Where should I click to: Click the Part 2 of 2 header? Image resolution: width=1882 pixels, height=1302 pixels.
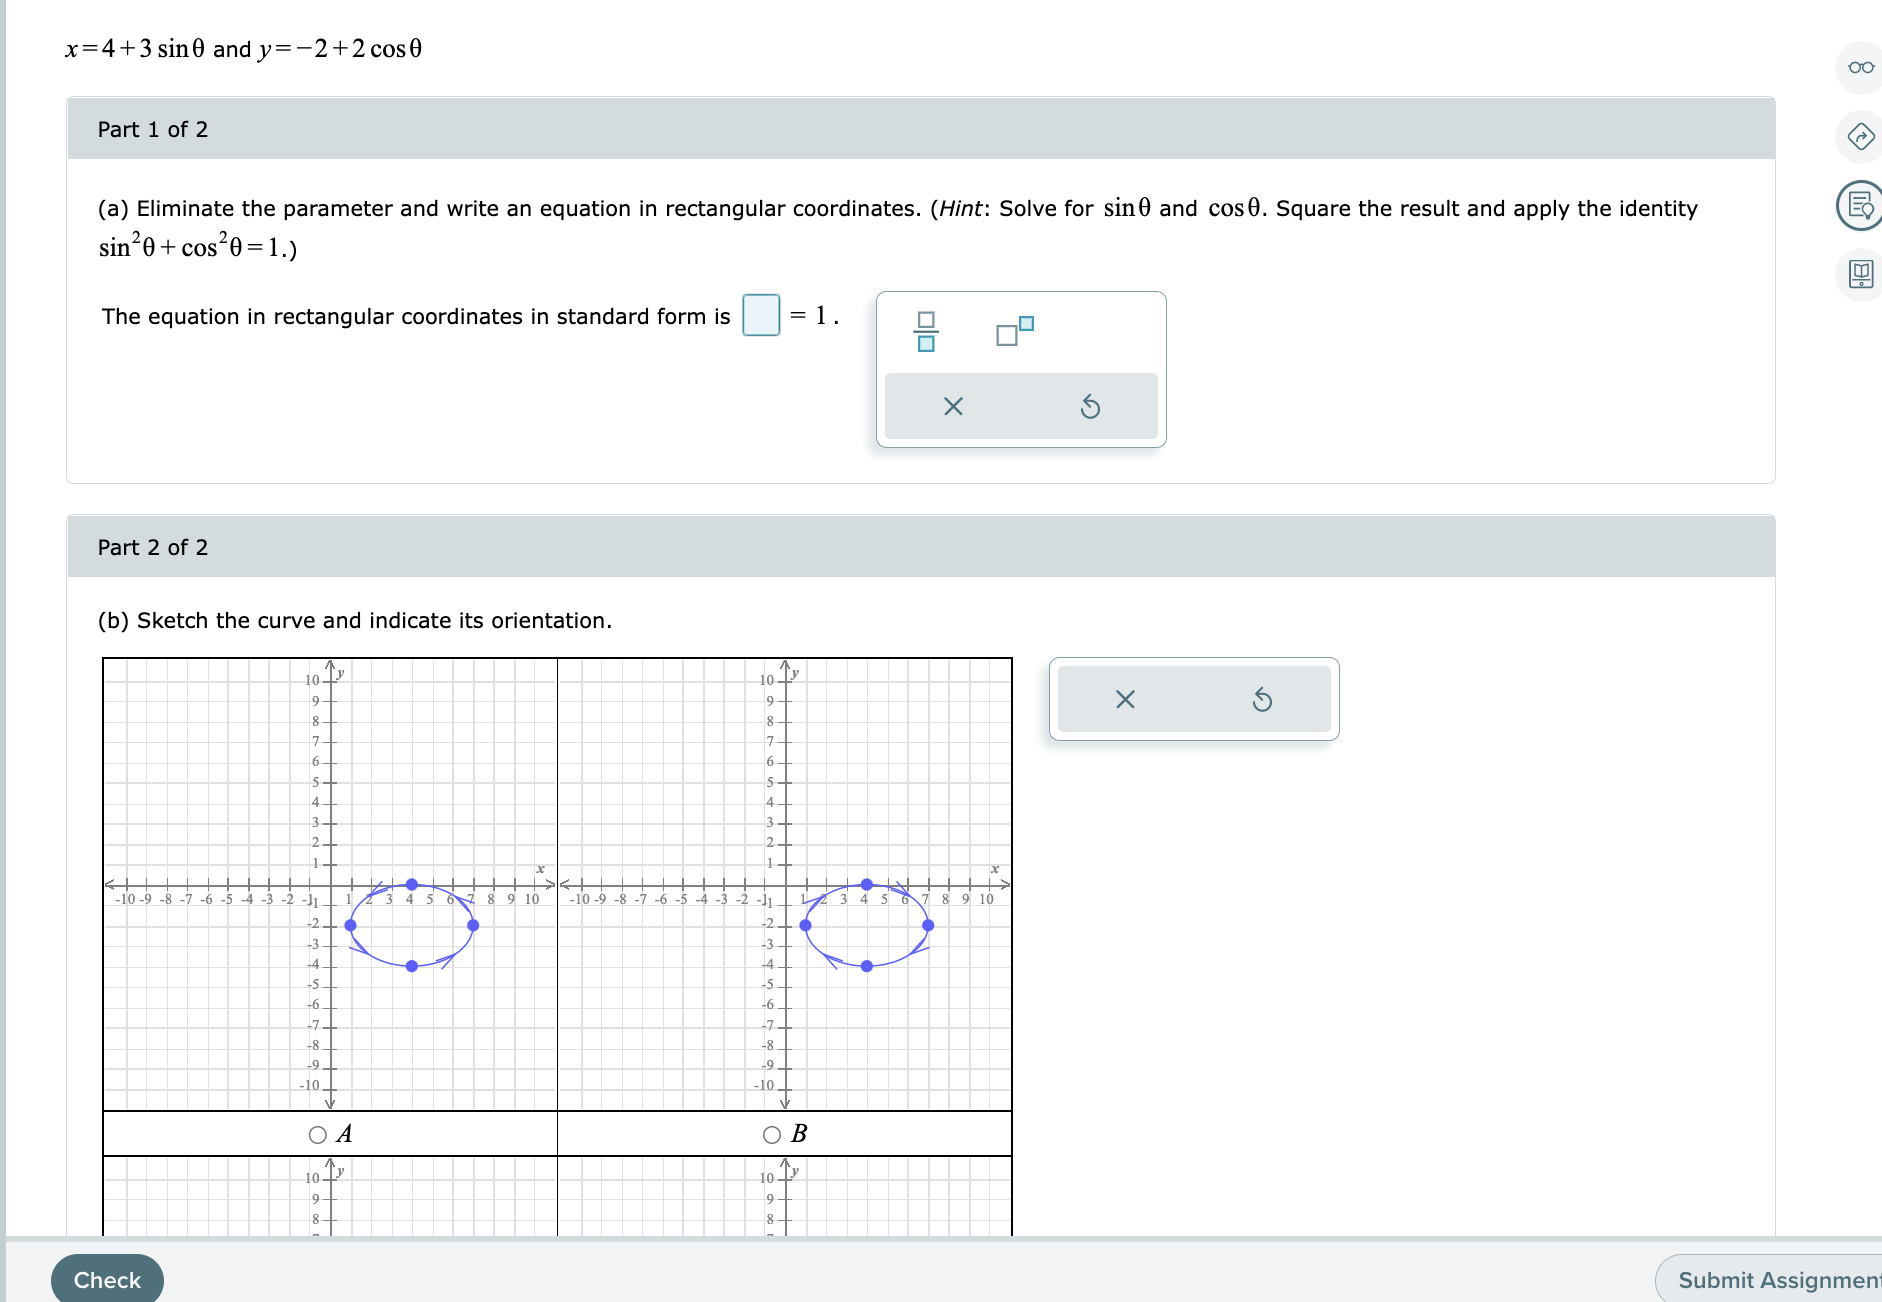coord(921,547)
